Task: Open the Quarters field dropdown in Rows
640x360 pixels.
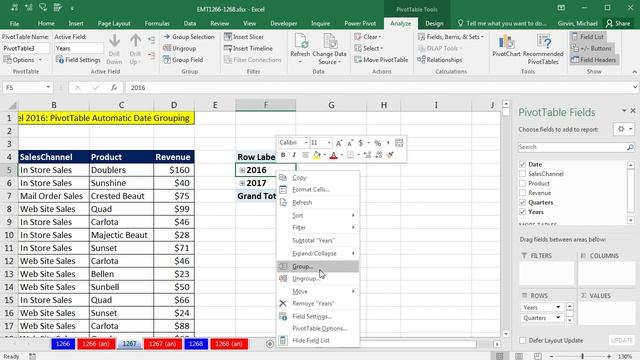Action: pos(558,318)
